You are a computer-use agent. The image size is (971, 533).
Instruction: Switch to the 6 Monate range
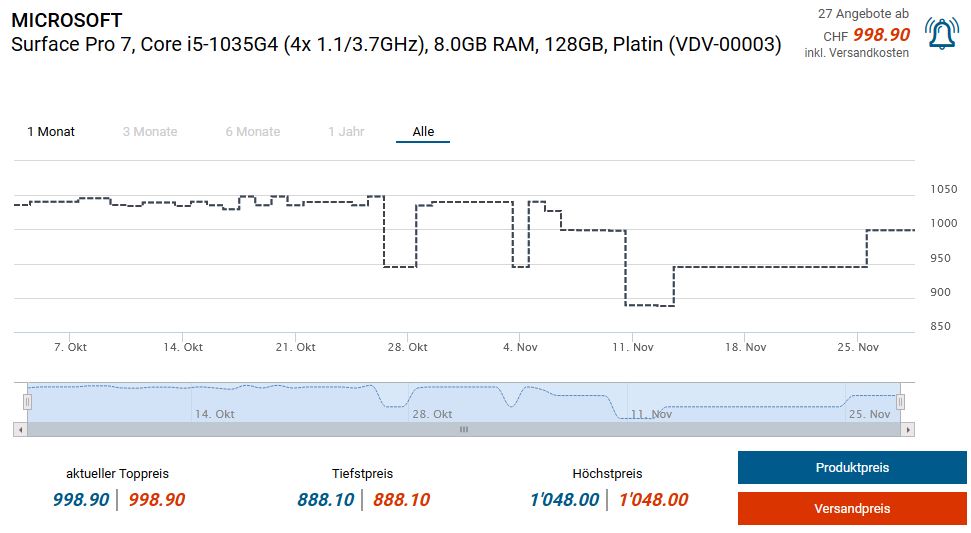point(252,132)
